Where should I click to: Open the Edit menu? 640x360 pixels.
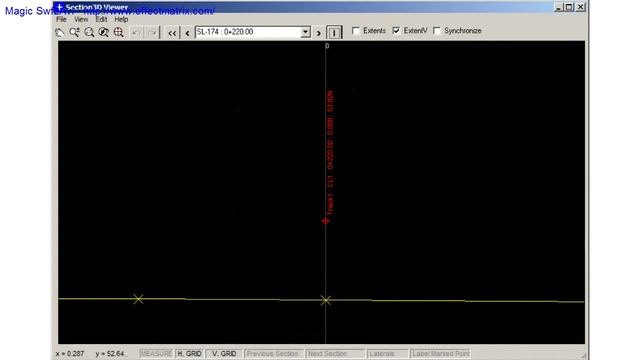coord(101,19)
